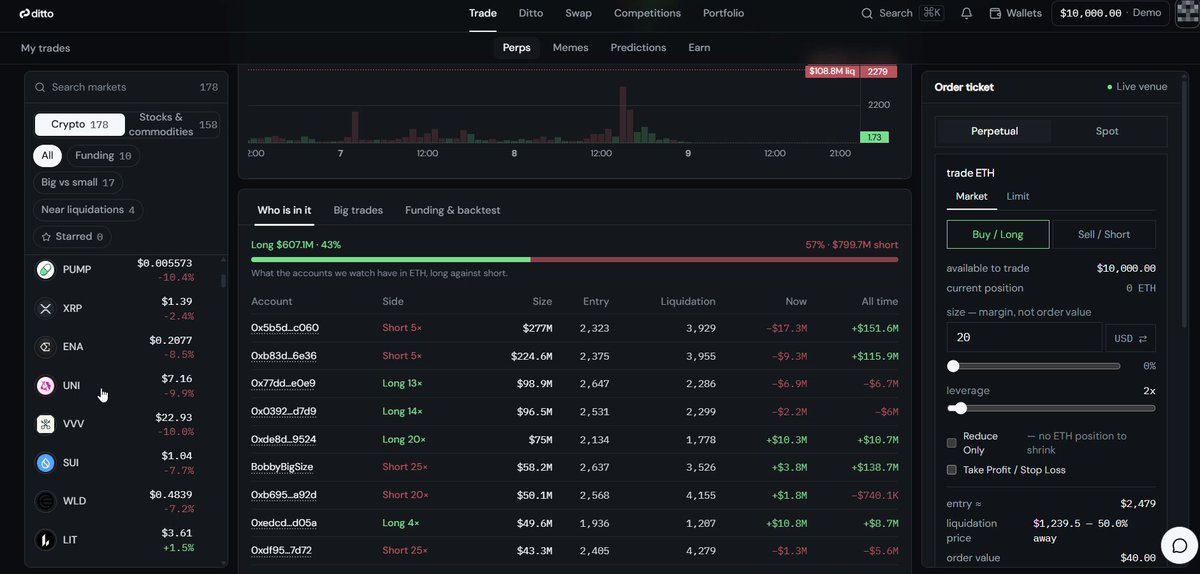
Task: Select Sell / Short side
Action: click(1104, 234)
